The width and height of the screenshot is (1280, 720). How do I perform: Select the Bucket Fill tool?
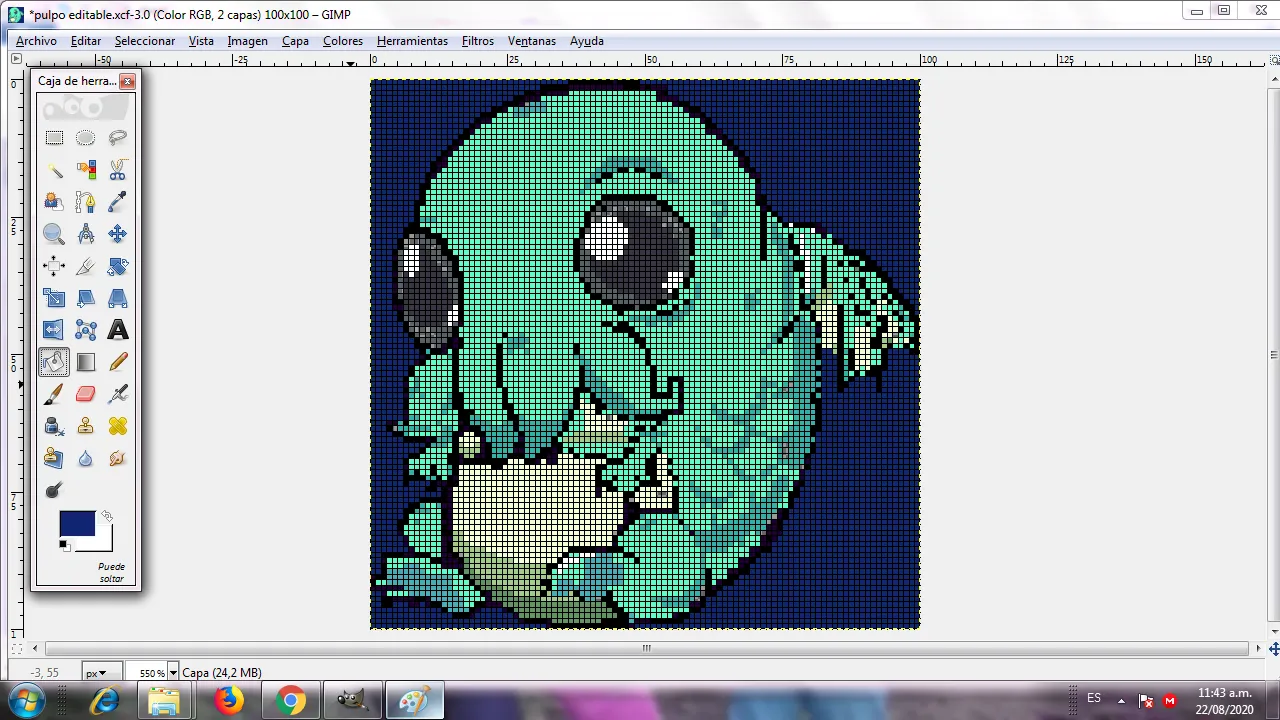click(x=54, y=362)
